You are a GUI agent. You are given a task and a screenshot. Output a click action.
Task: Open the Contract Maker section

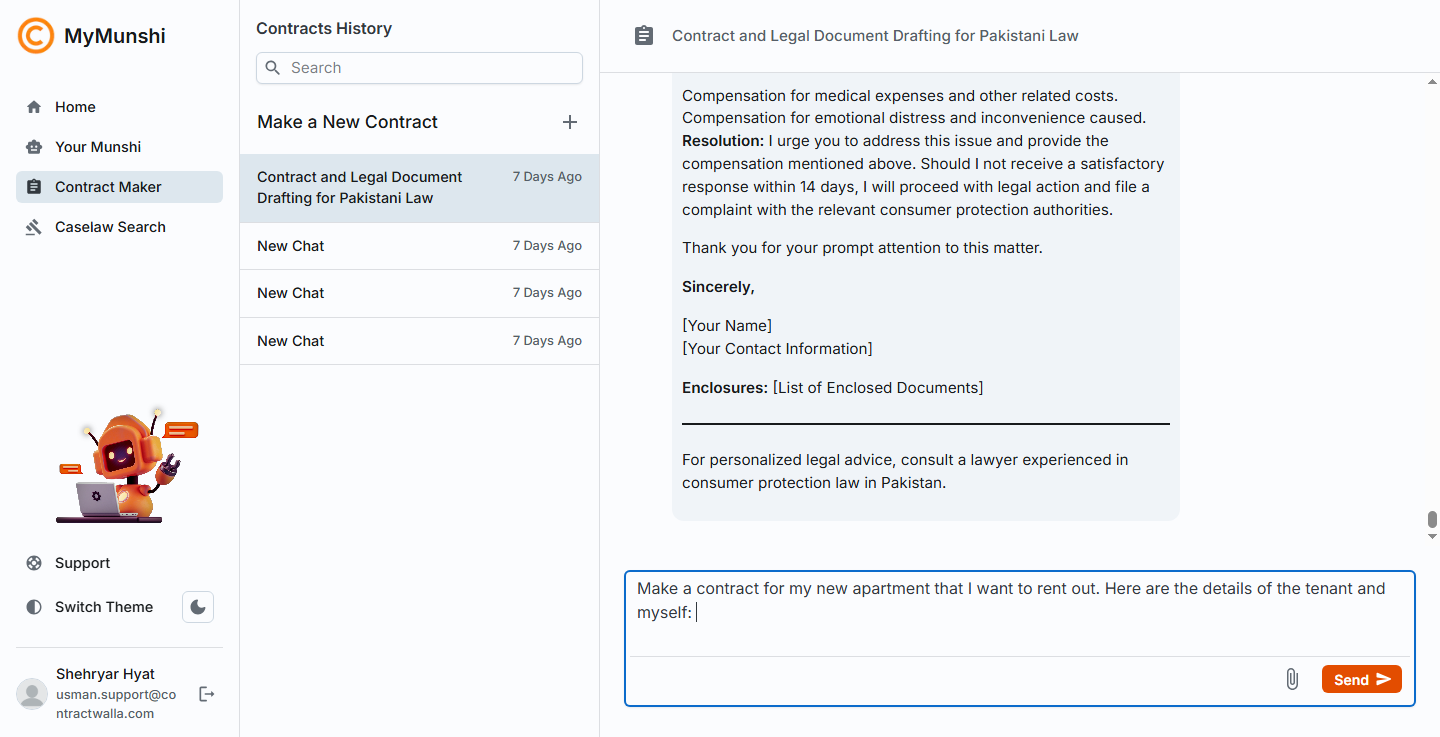pos(108,187)
